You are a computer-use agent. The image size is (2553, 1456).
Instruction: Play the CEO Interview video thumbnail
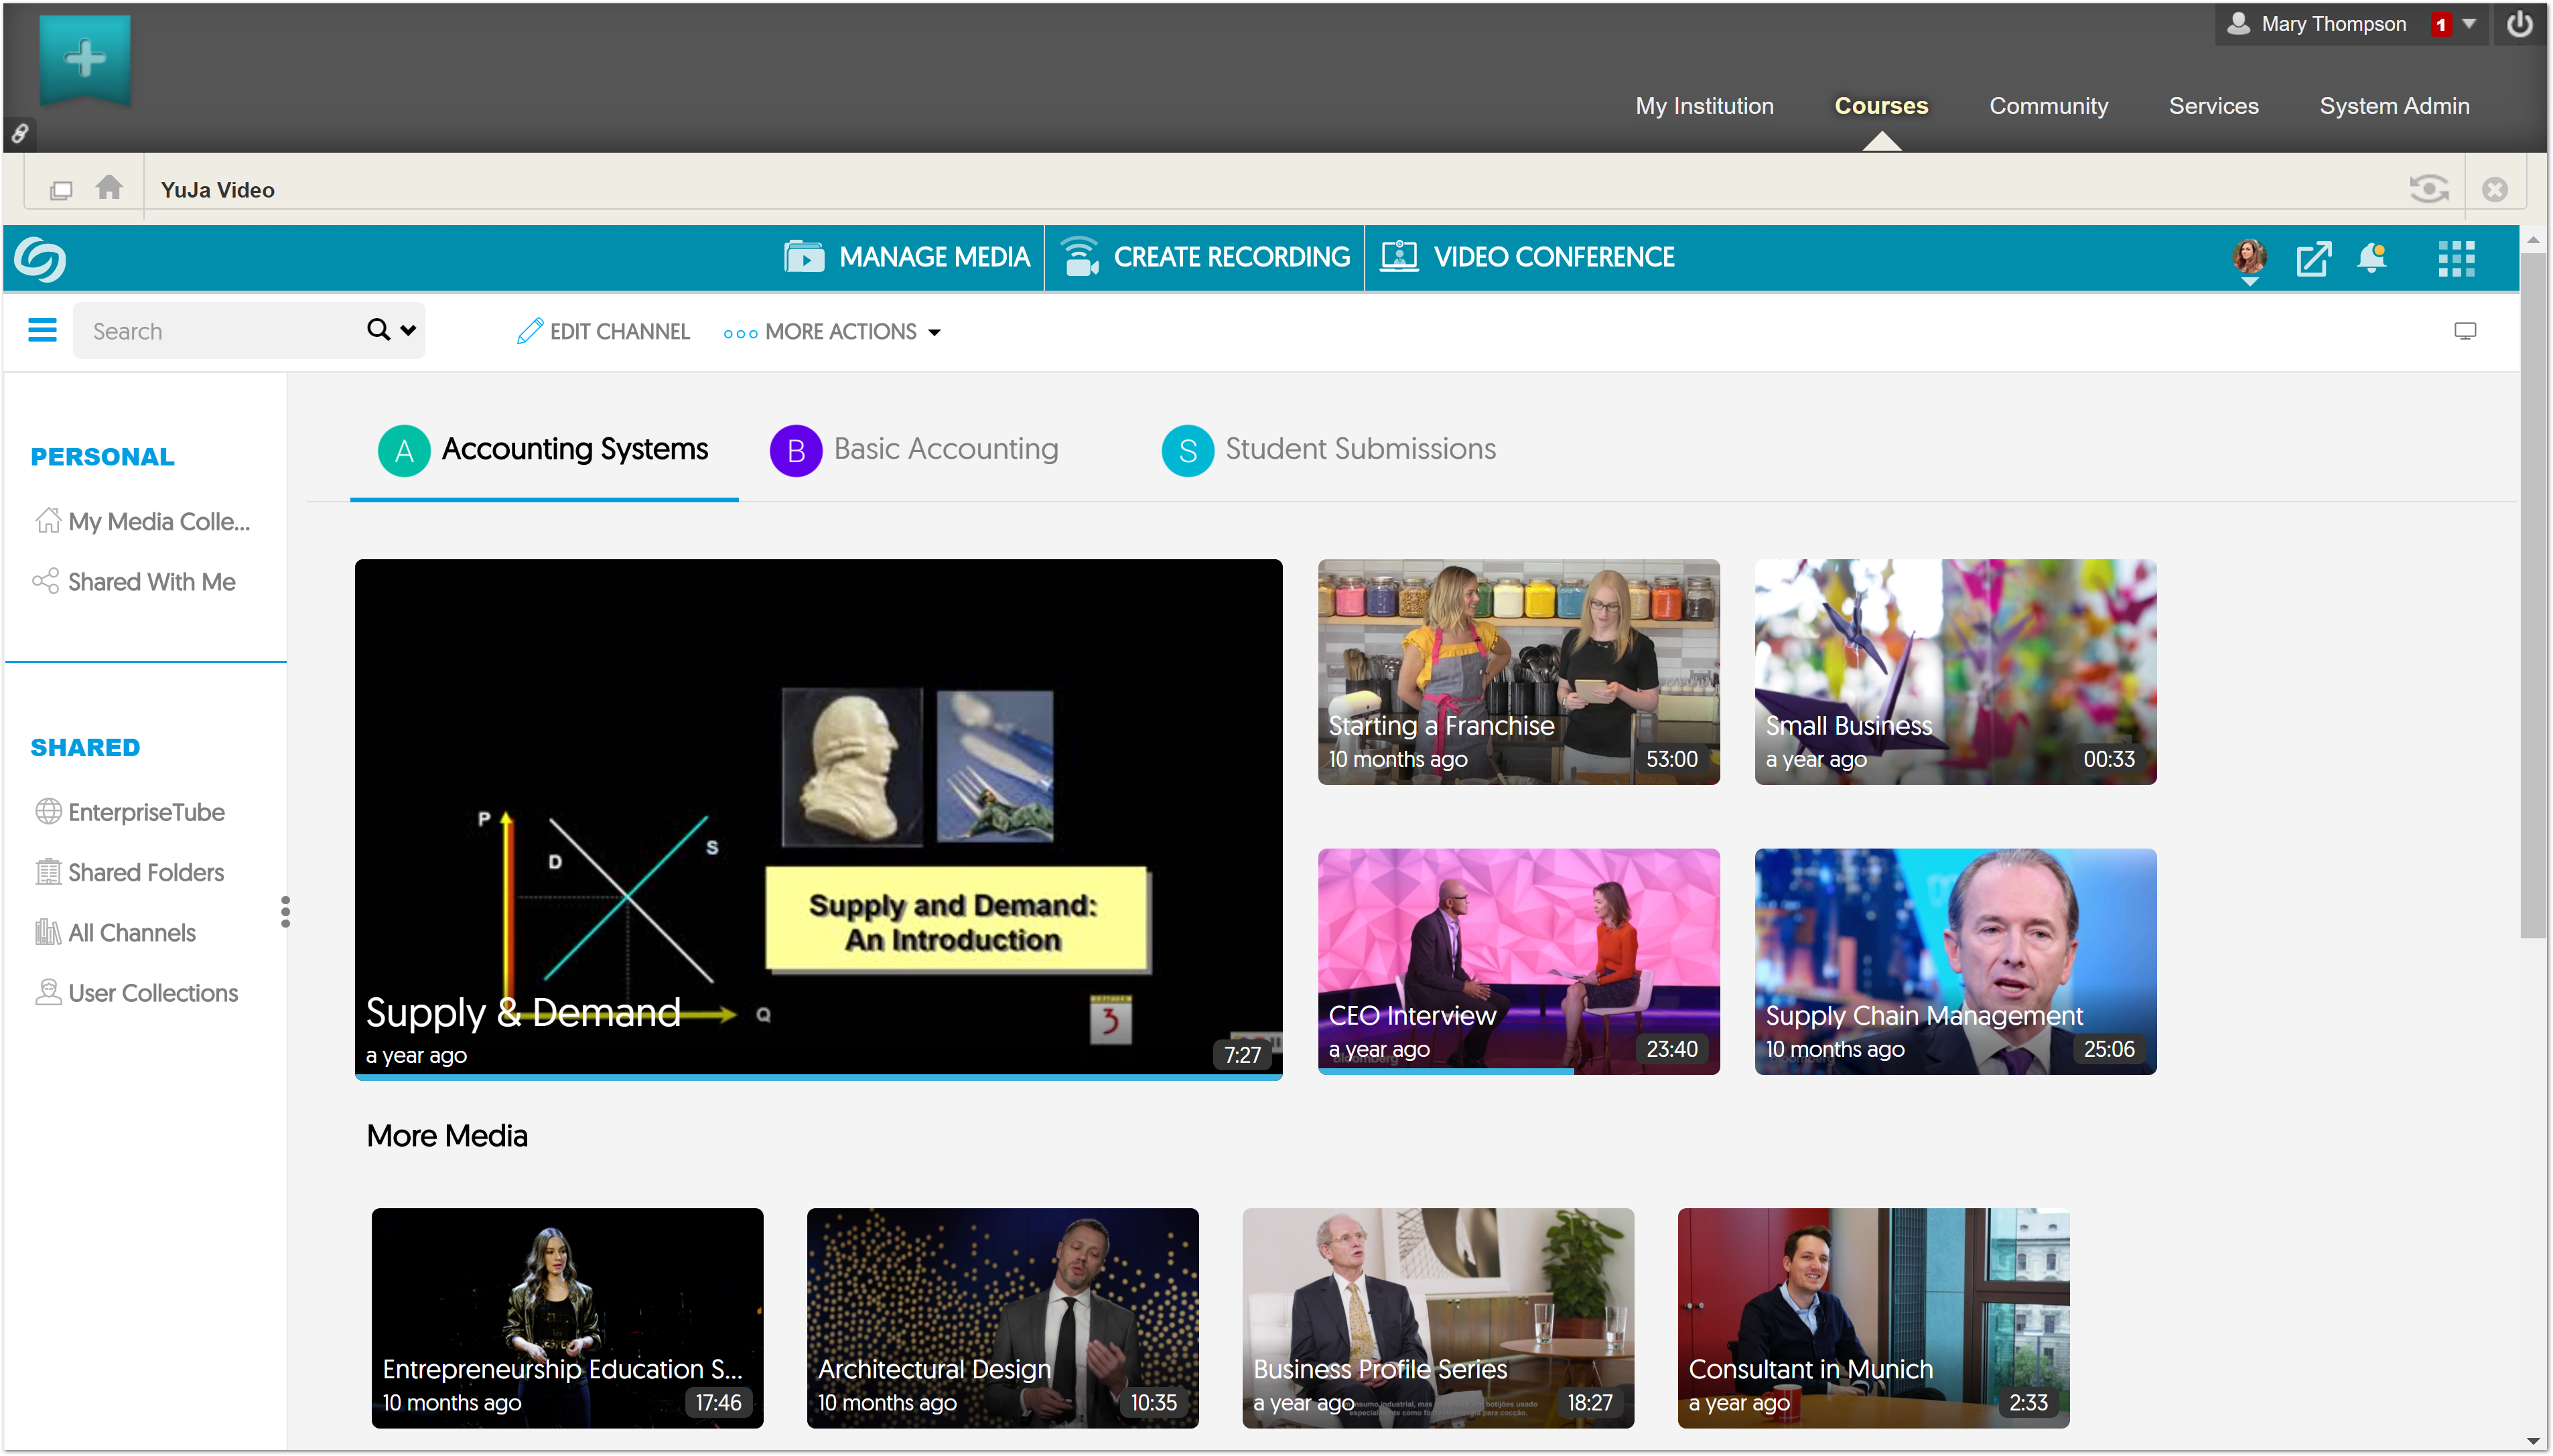[x=1518, y=960]
